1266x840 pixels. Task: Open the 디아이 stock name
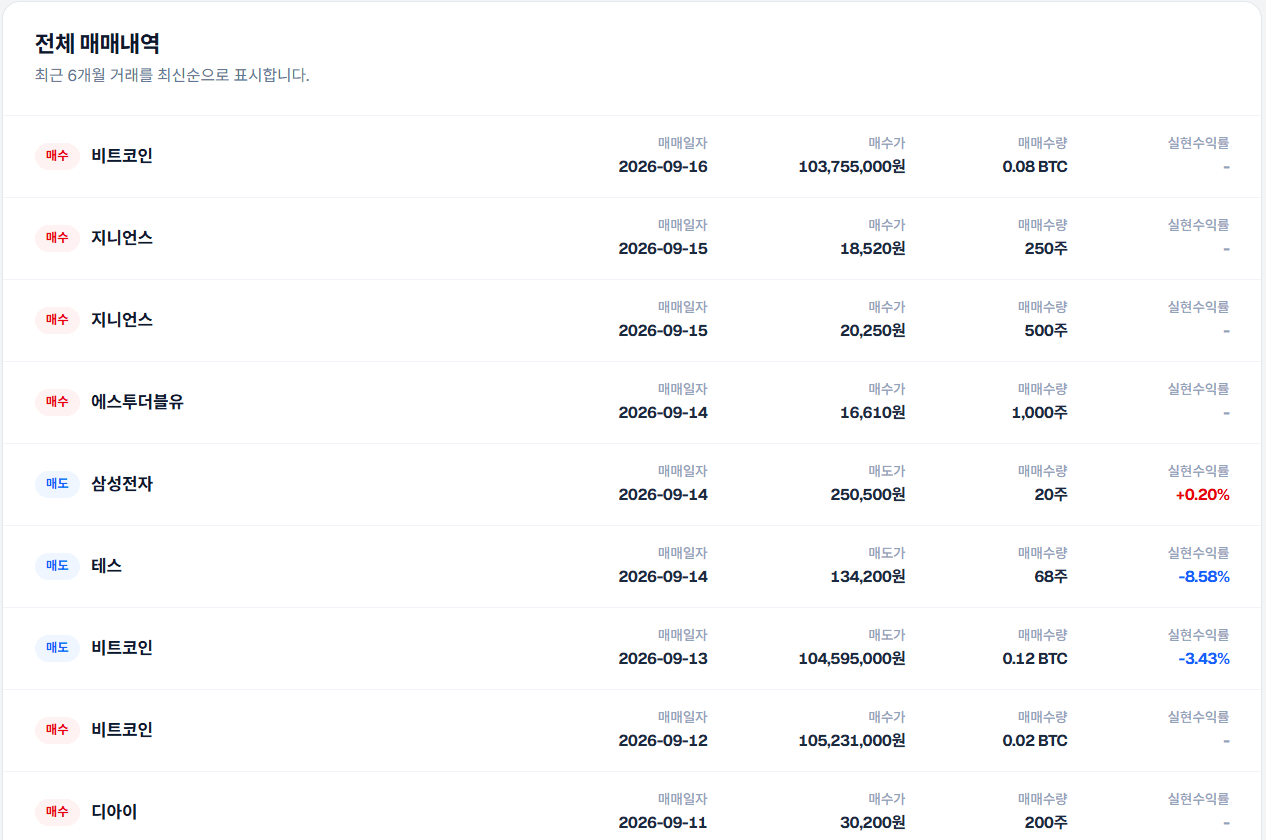click(x=114, y=812)
